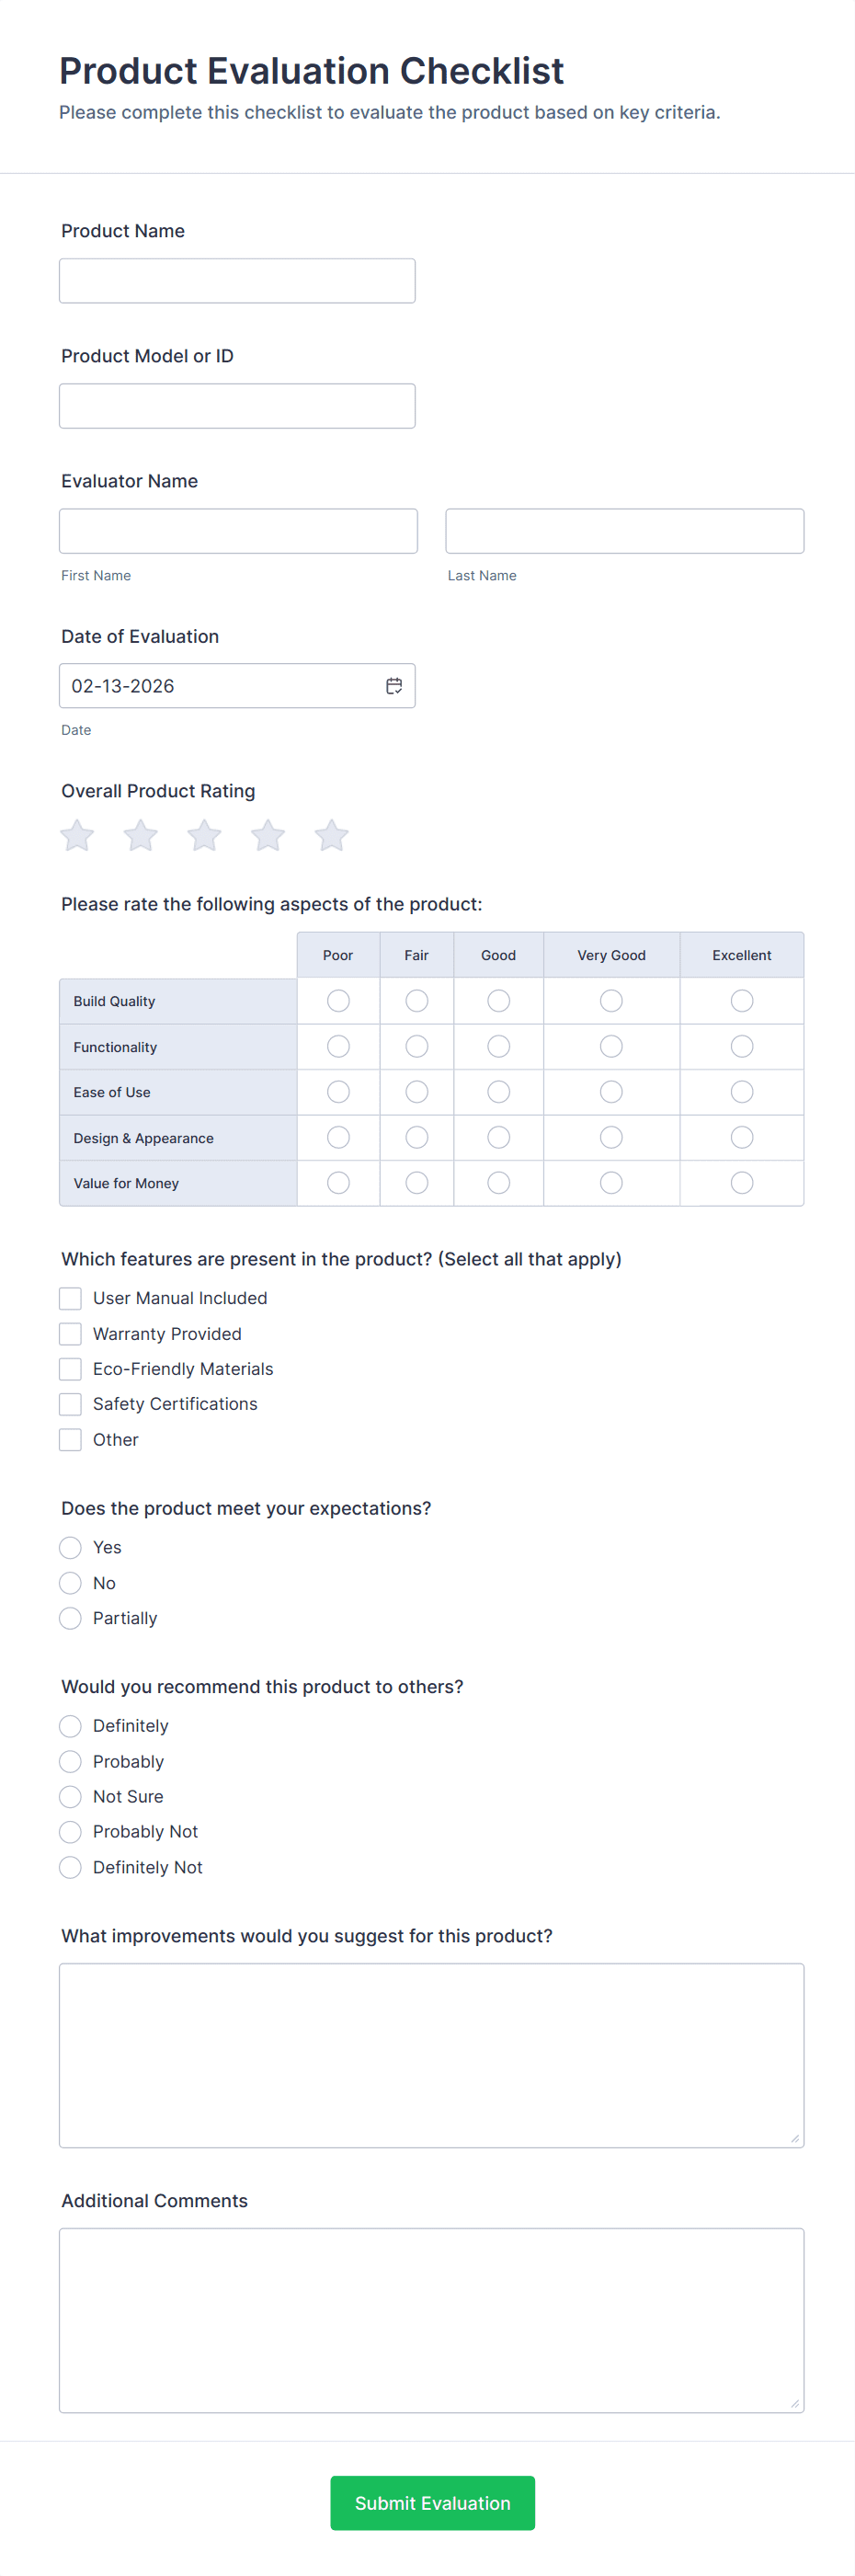Check User Manual Included

[70, 1298]
